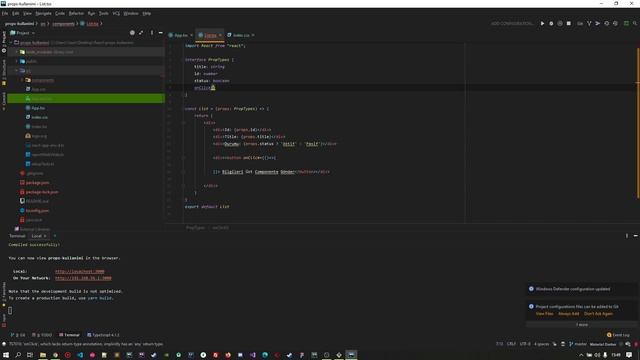The width and height of the screenshot is (640, 360).
Task: Open the TODO tool window tab
Action: [x=42, y=335]
